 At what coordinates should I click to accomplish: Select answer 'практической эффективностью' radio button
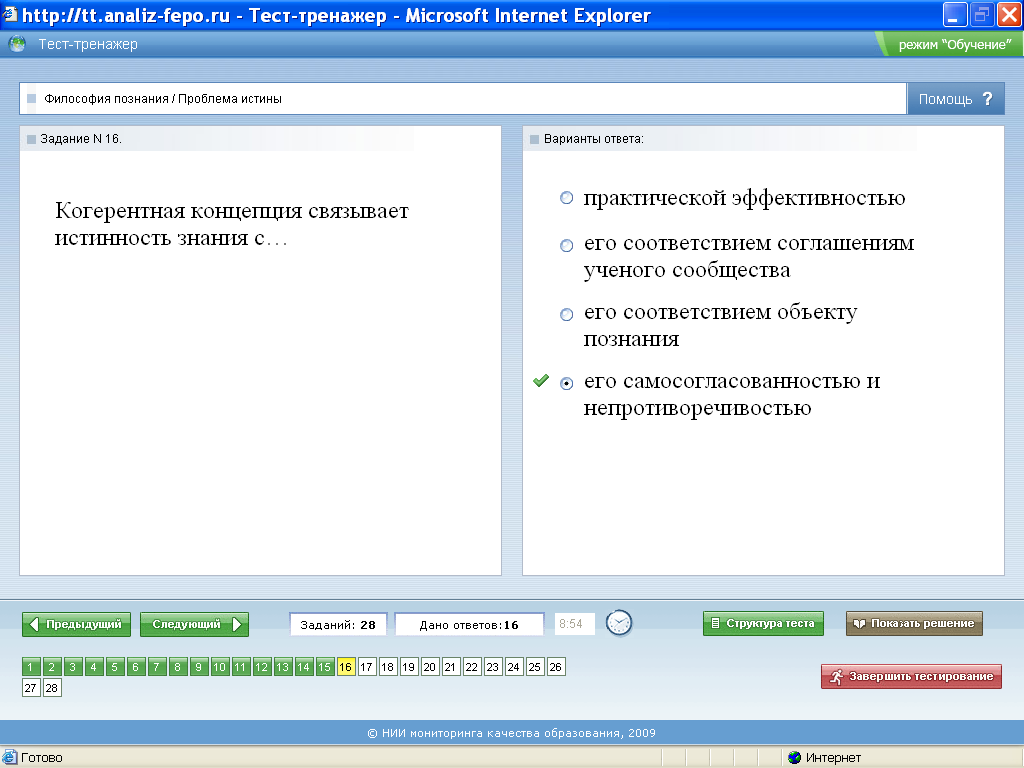click(566, 198)
